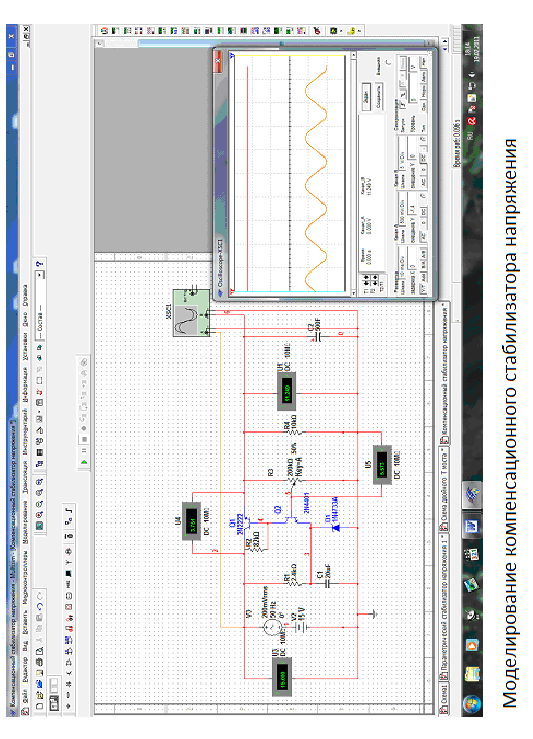Move cursor T1 with left arrow
This screenshot has height=739, width=533.
click(x=366, y=282)
